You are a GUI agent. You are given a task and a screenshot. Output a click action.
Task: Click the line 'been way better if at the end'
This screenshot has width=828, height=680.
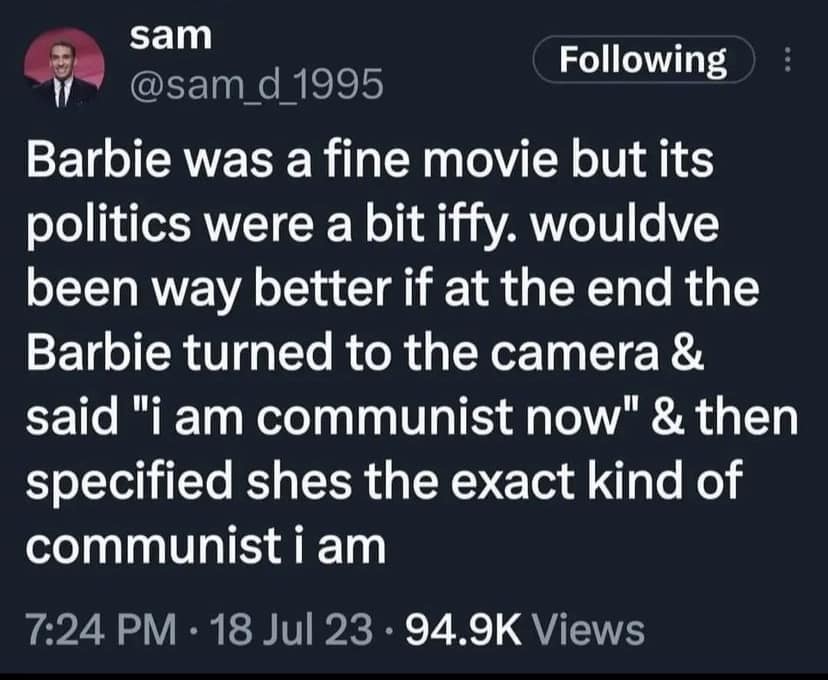392,290
